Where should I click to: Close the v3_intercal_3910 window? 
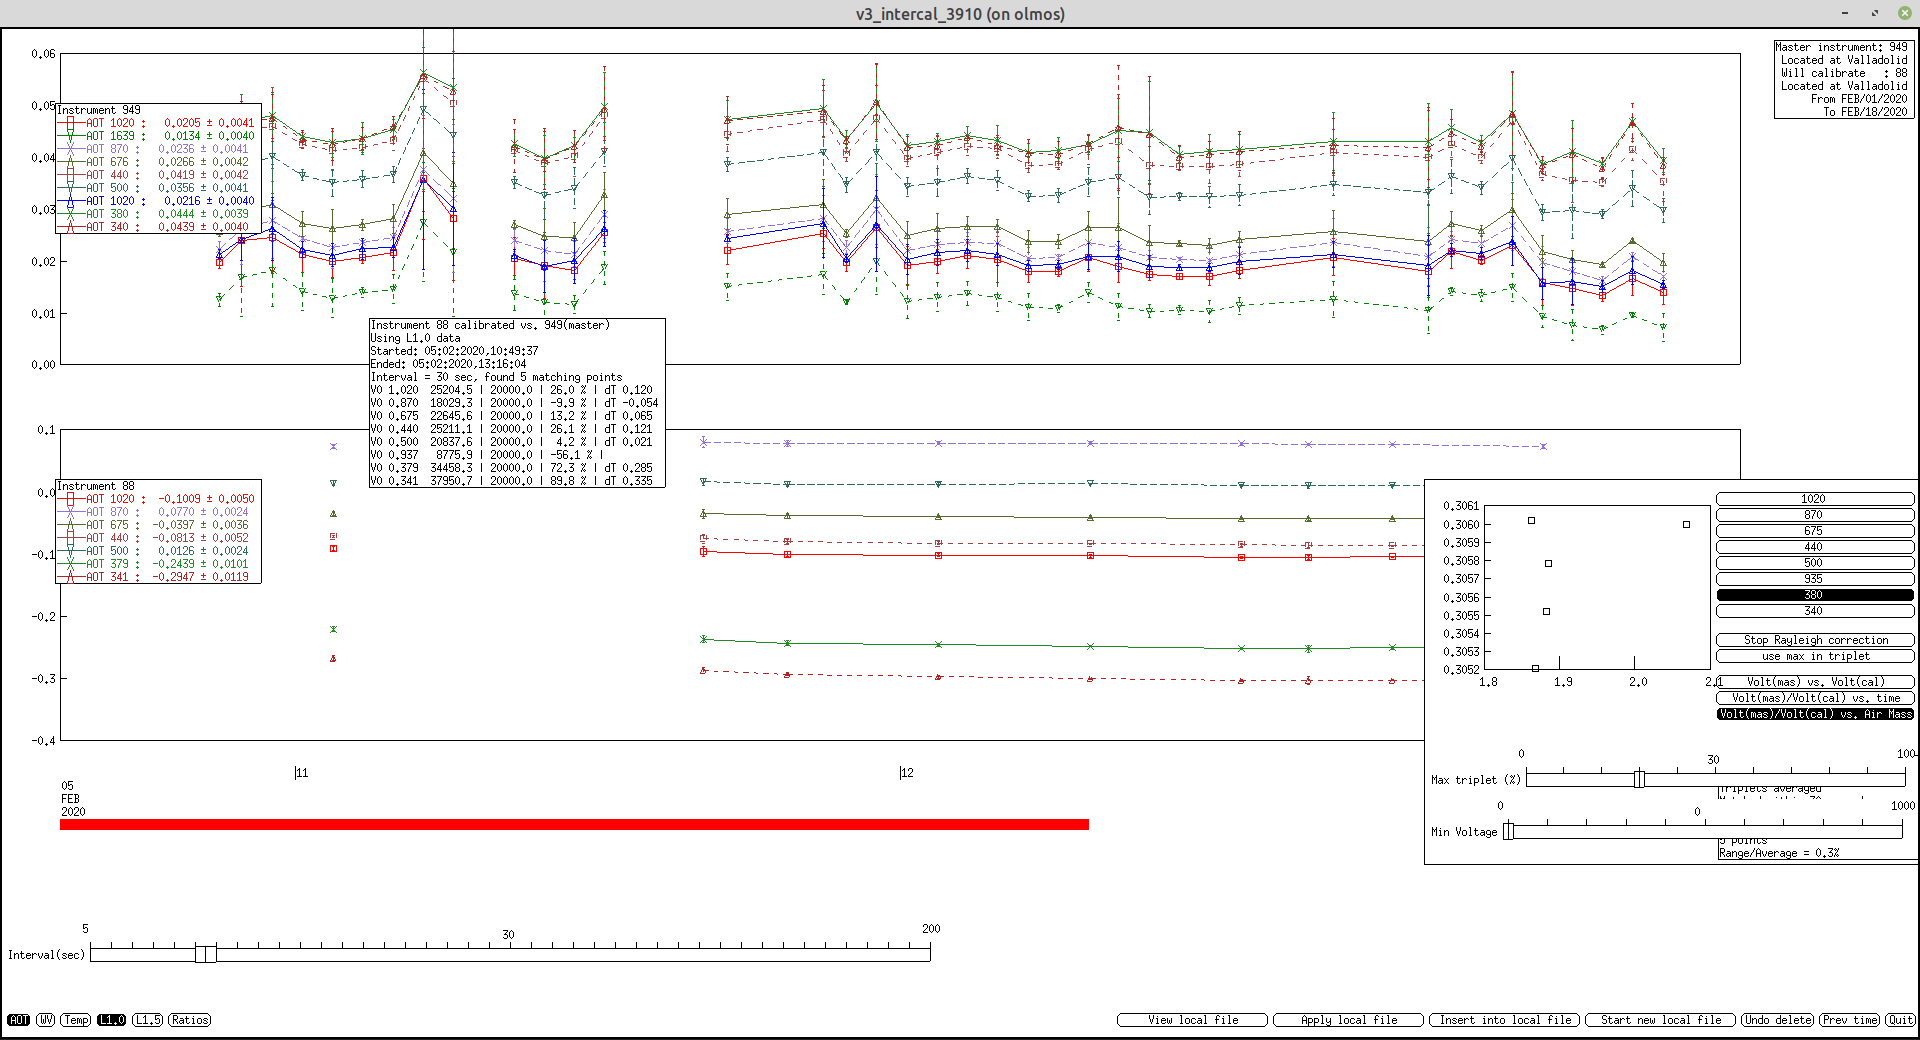(x=1905, y=13)
